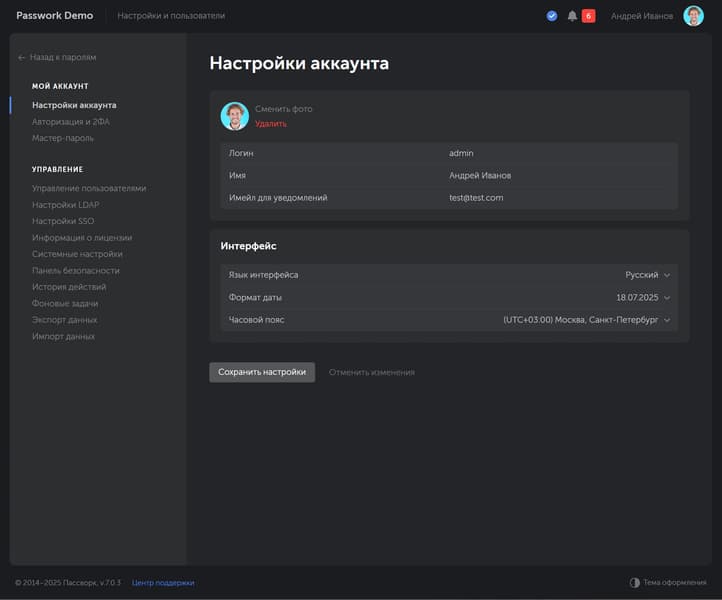Open notifications bell icon
Image resolution: width=722 pixels, height=600 pixels.
click(x=572, y=16)
